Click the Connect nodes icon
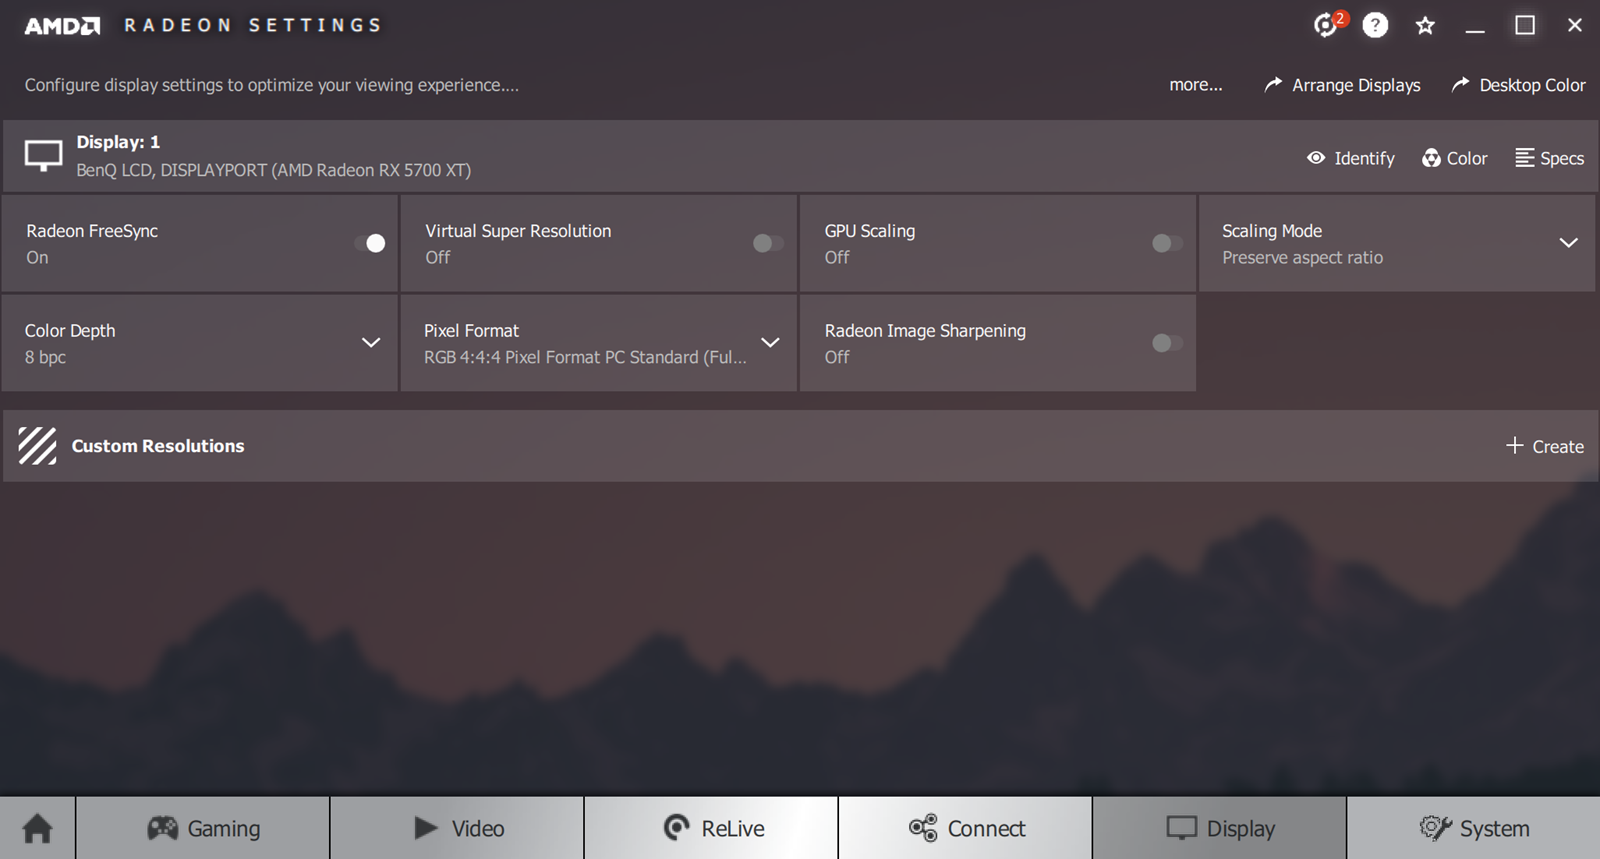Viewport: 1600px width, 859px height. (x=923, y=828)
